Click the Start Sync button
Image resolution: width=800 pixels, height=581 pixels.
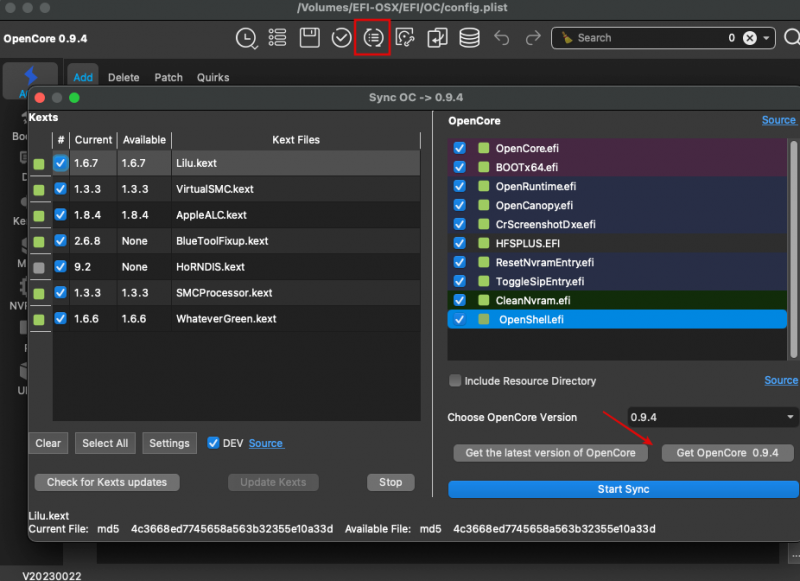click(x=623, y=489)
